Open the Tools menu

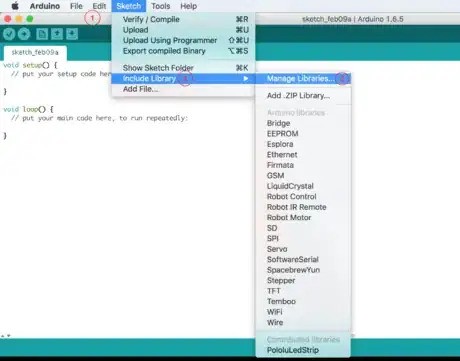coord(161,6)
